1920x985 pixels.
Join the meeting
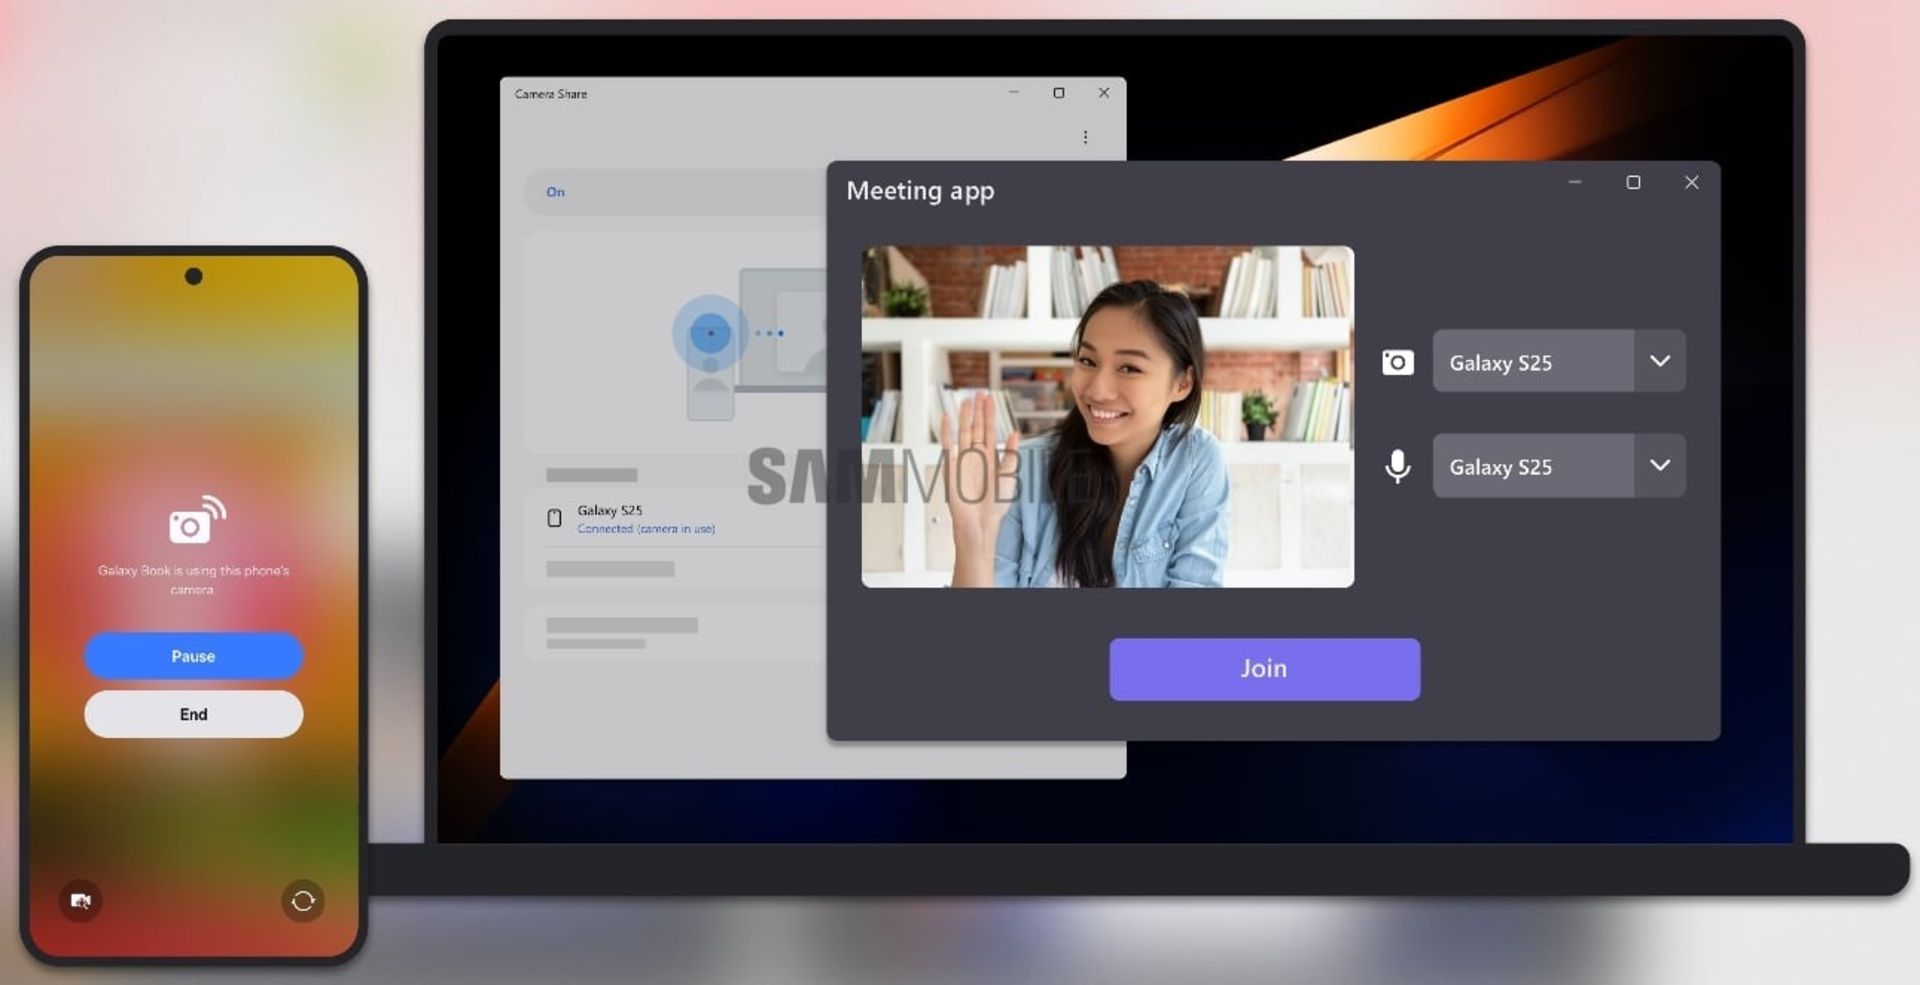click(1264, 668)
